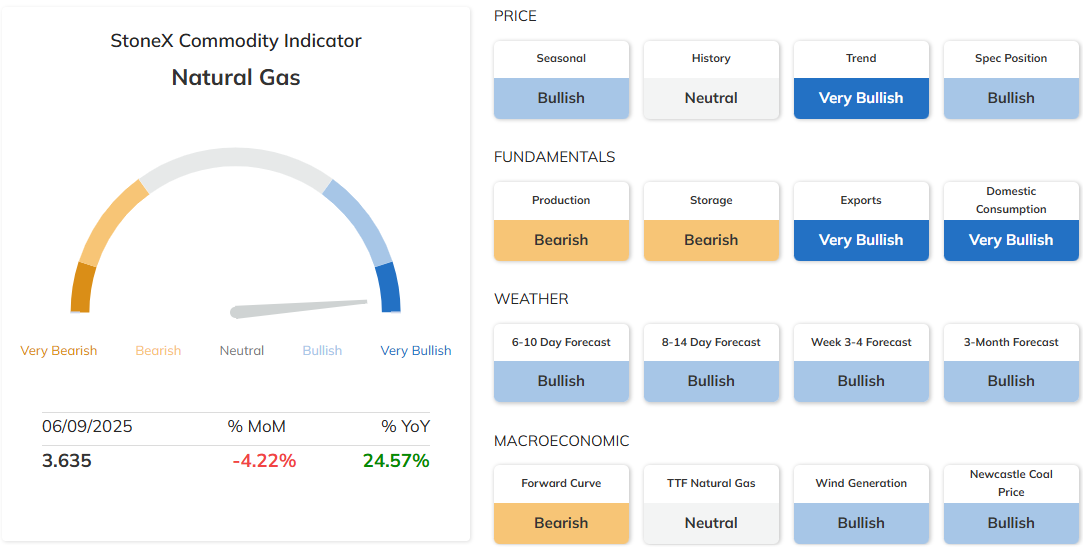The image size is (1083, 547).
Task: Click the 3-Month Forecast card
Action: pos(1010,363)
